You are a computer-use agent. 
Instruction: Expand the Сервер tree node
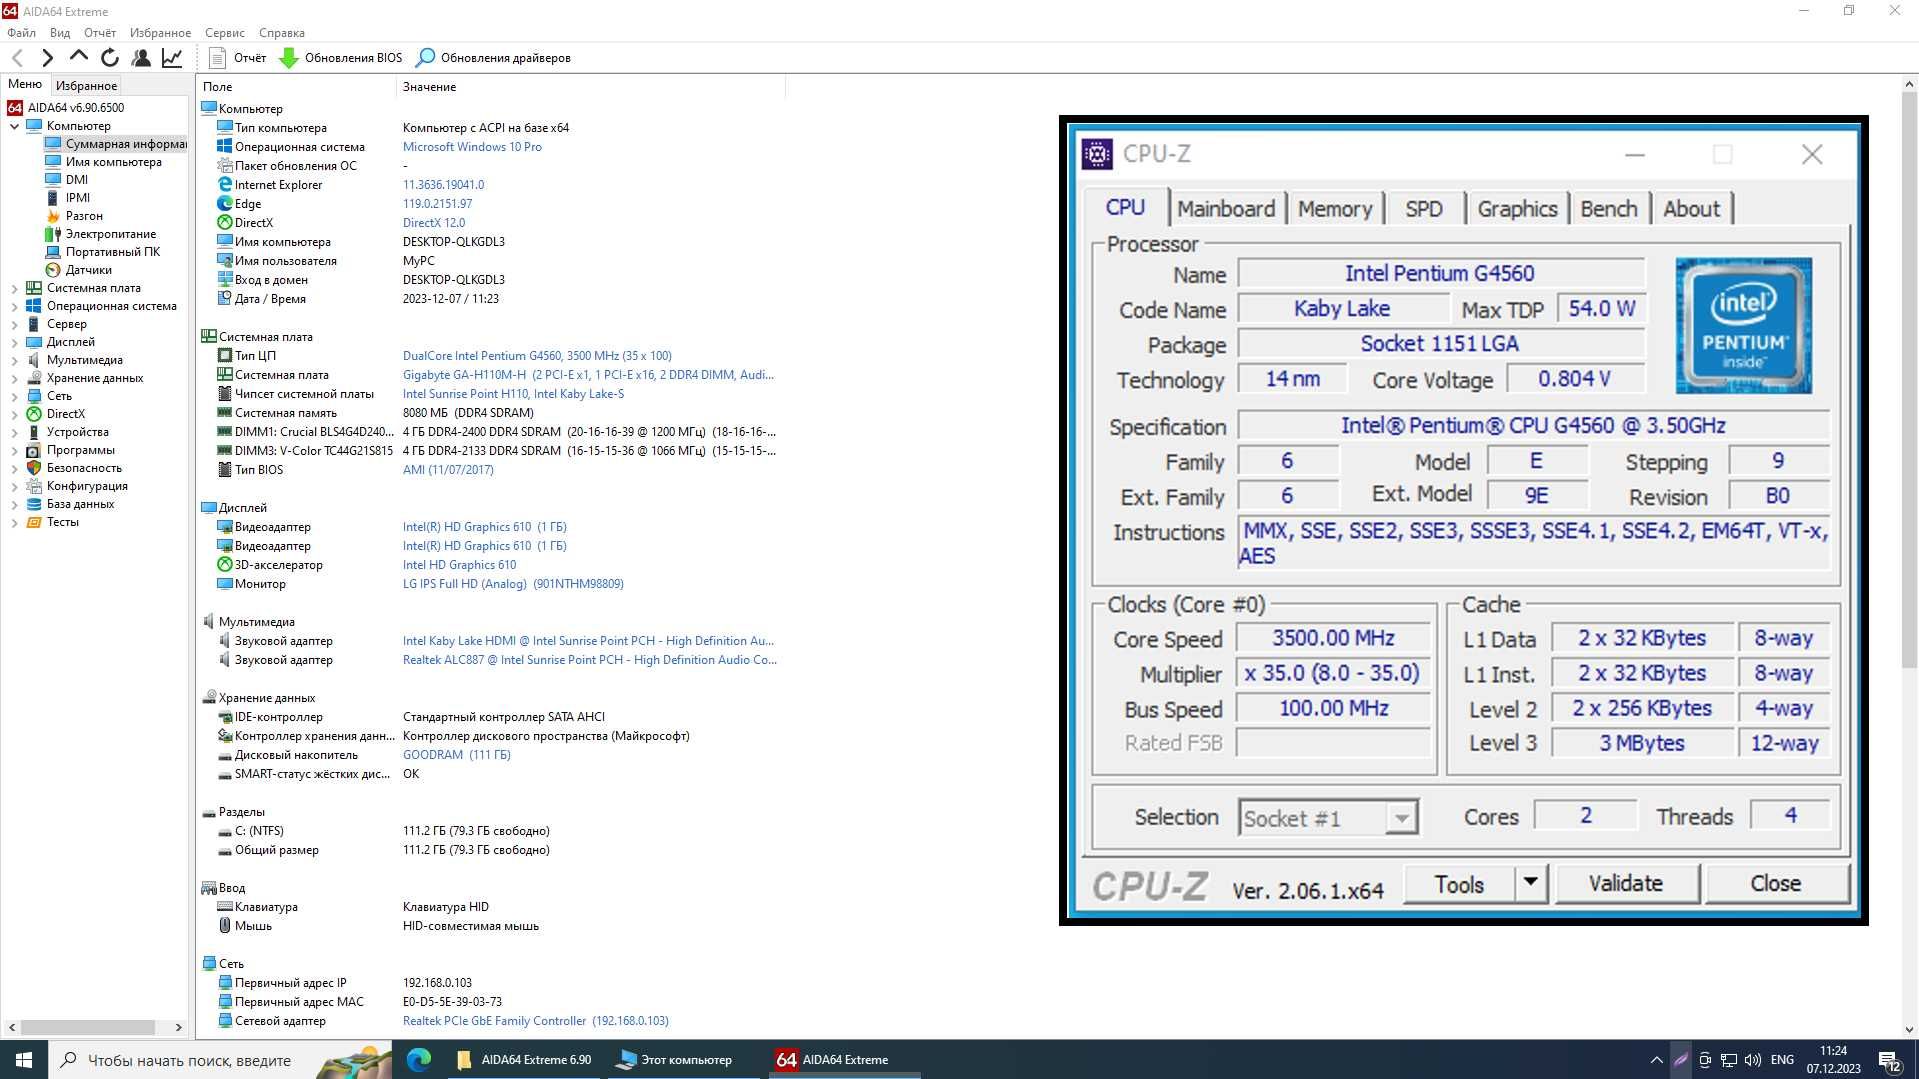click(x=14, y=324)
